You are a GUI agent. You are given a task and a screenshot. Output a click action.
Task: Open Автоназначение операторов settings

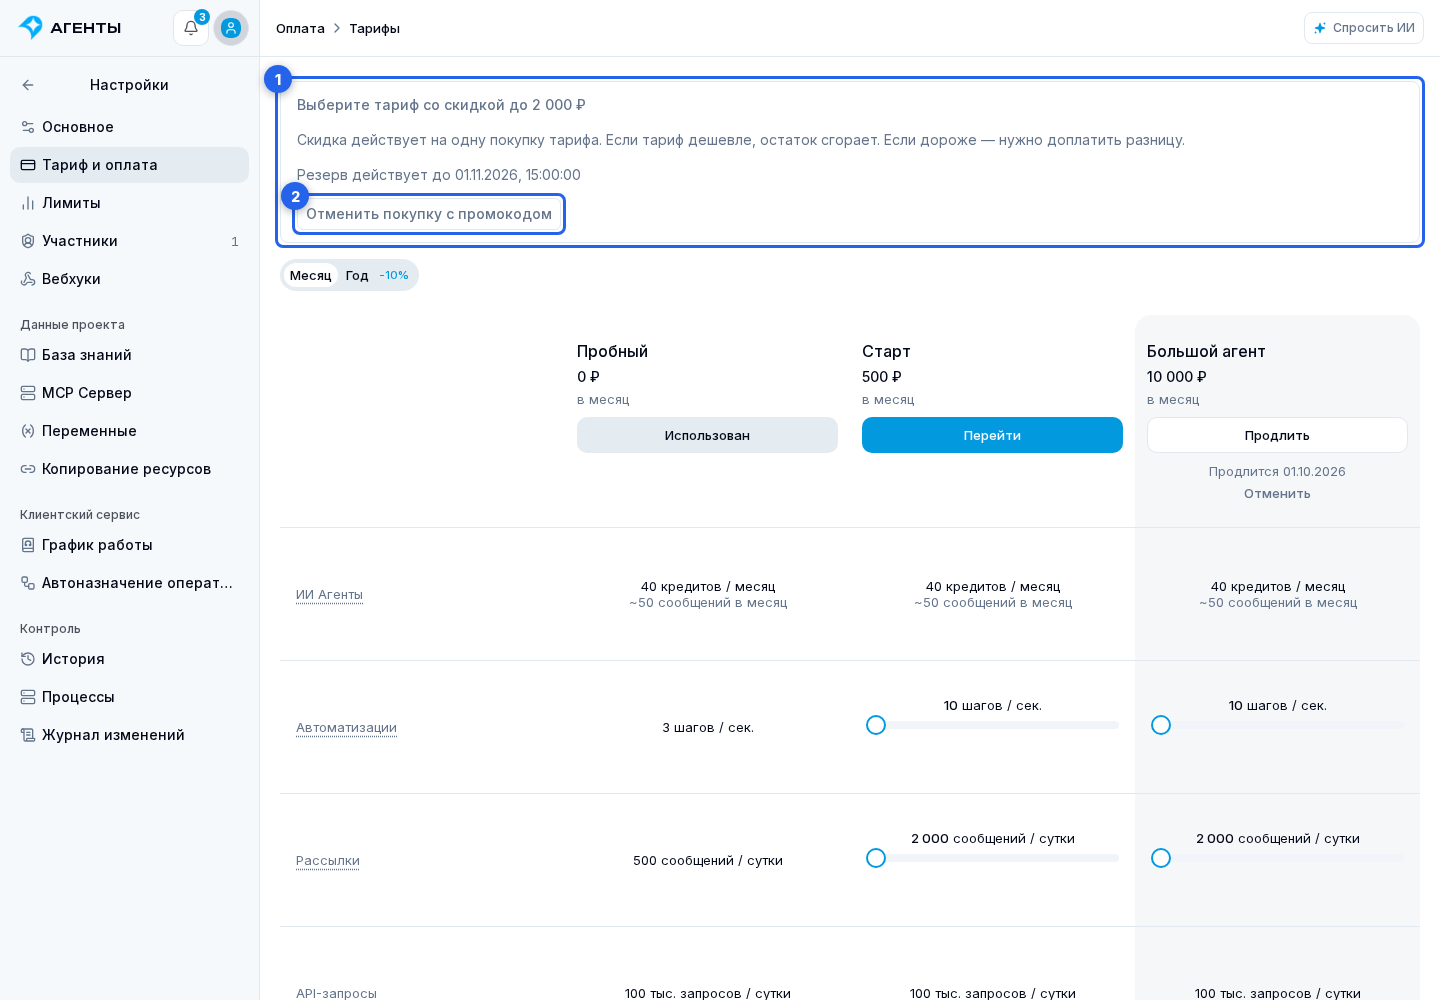point(129,583)
